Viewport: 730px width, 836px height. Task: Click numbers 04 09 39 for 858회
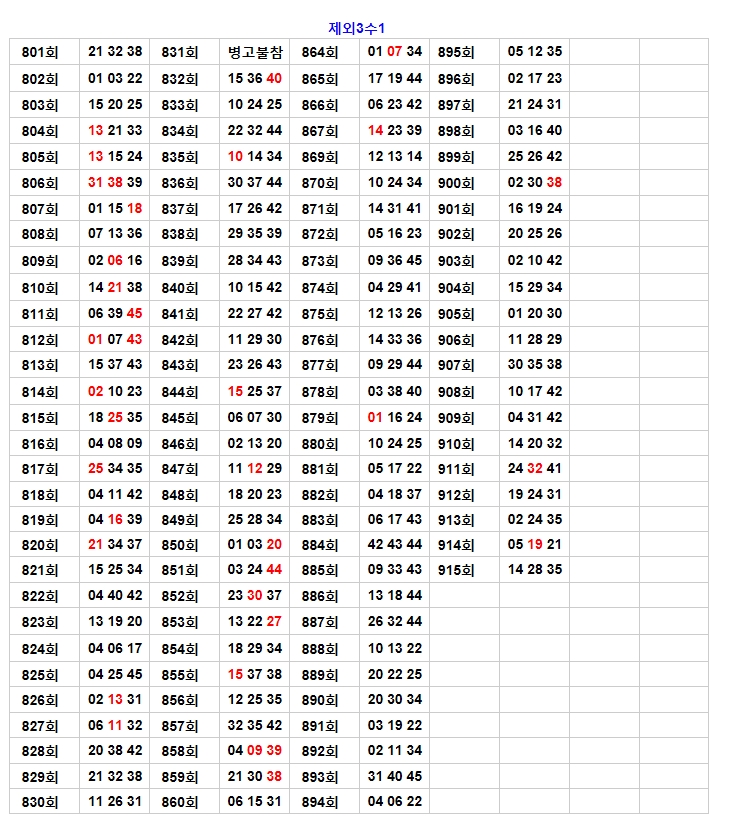pos(255,751)
